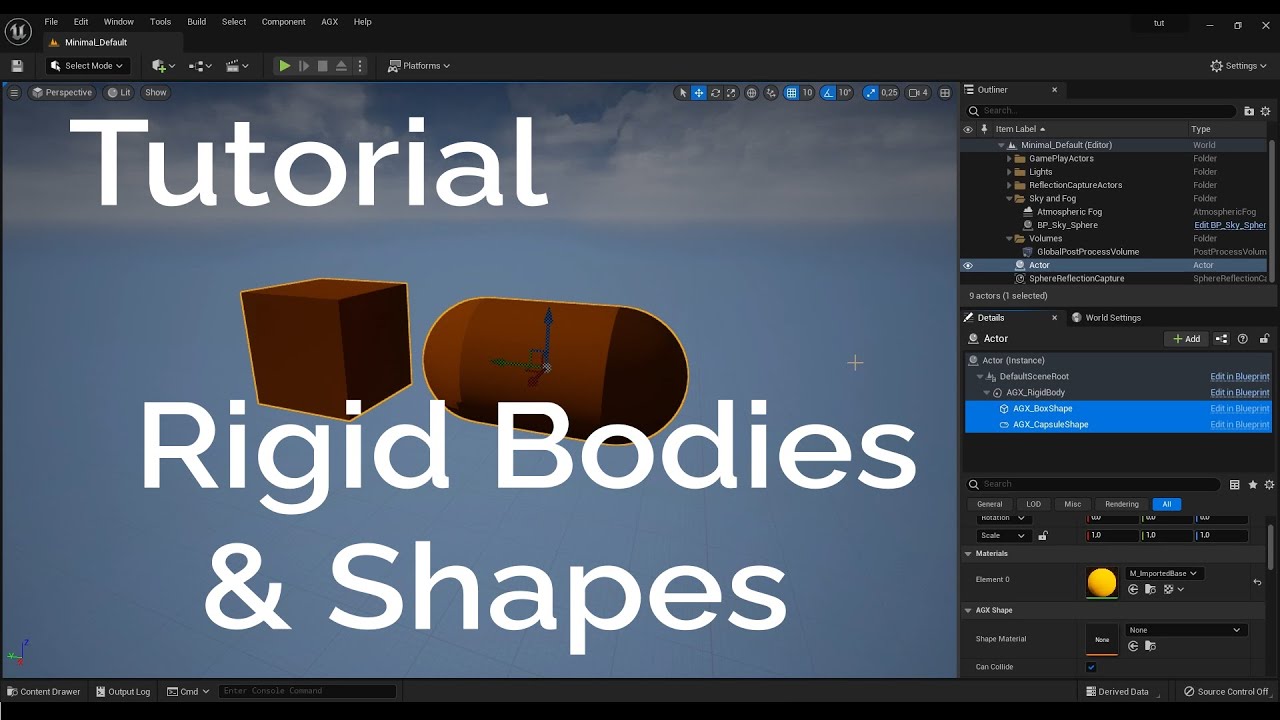Expand the GamePlayActors folder

[1010, 159]
